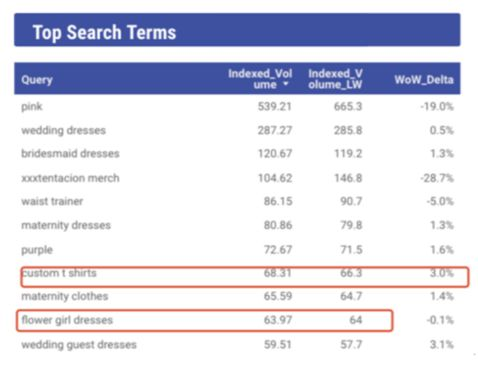
Task: Click the Indexed_Volume sort arrow icon
Action: click(285, 84)
